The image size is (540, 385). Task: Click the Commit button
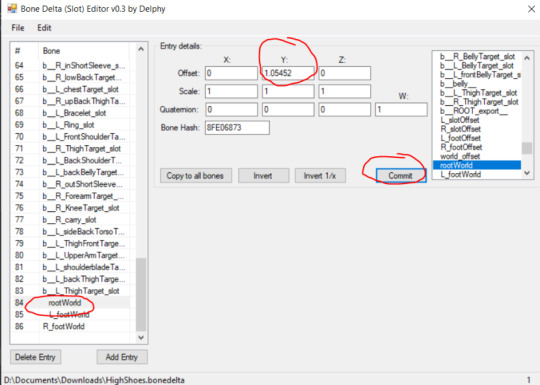point(401,176)
